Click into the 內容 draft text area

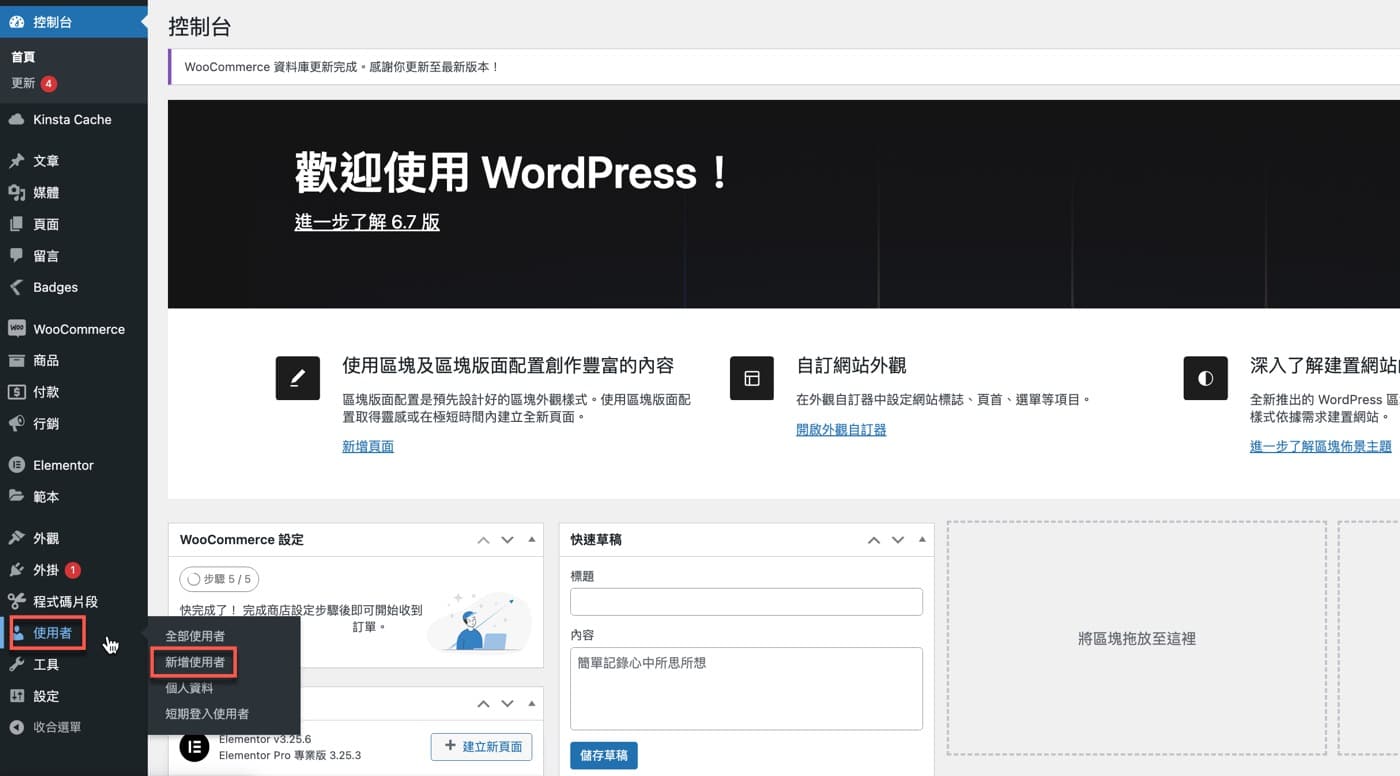746,689
